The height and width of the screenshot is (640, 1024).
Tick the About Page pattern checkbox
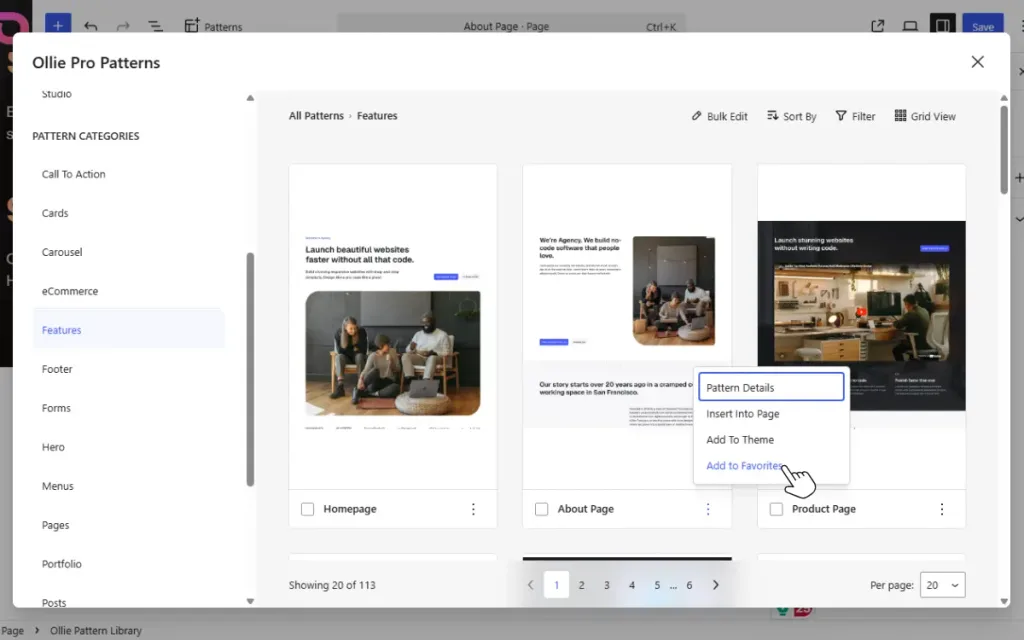coord(541,509)
